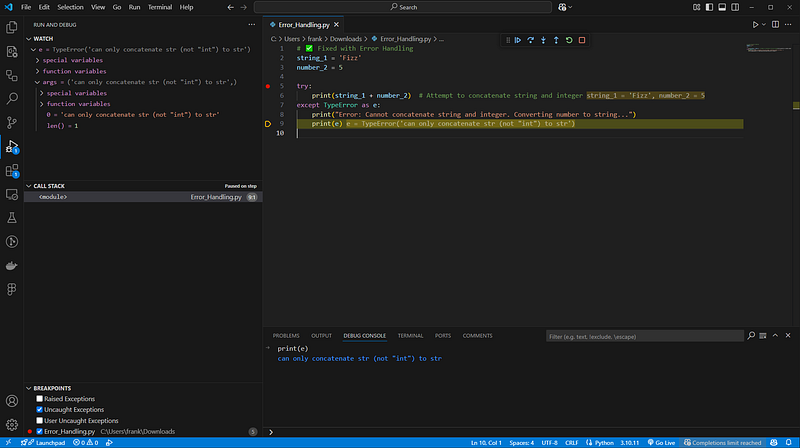
Task: Click Continue in debug toolbar
Action: [518, 40]
